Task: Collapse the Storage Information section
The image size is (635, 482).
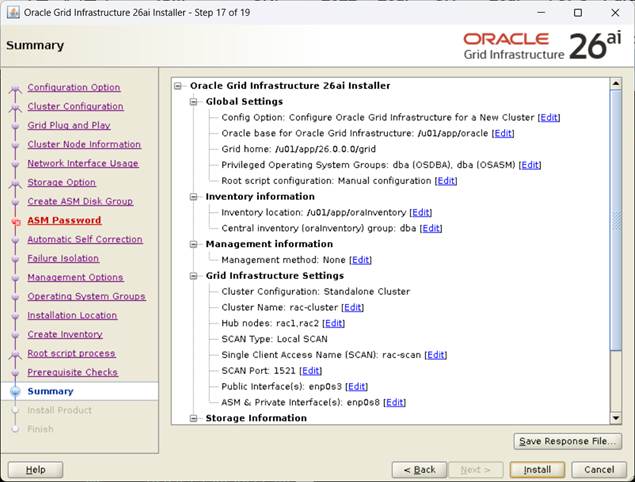Action: click(x=194, y=418)
